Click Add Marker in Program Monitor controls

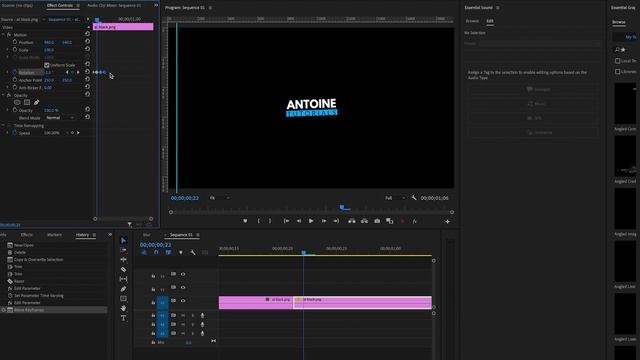[245, 221]
